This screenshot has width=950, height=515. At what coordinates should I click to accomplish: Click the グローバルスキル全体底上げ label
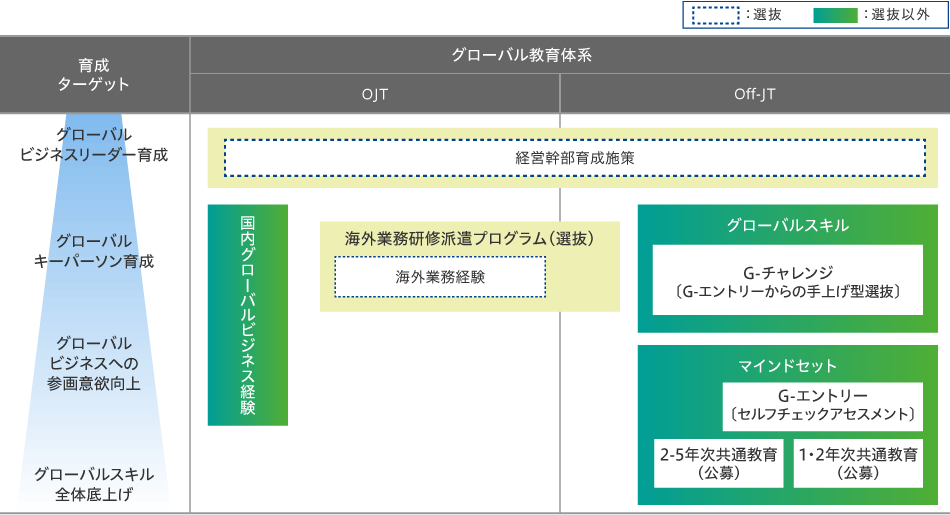click(x=94, y=484)
